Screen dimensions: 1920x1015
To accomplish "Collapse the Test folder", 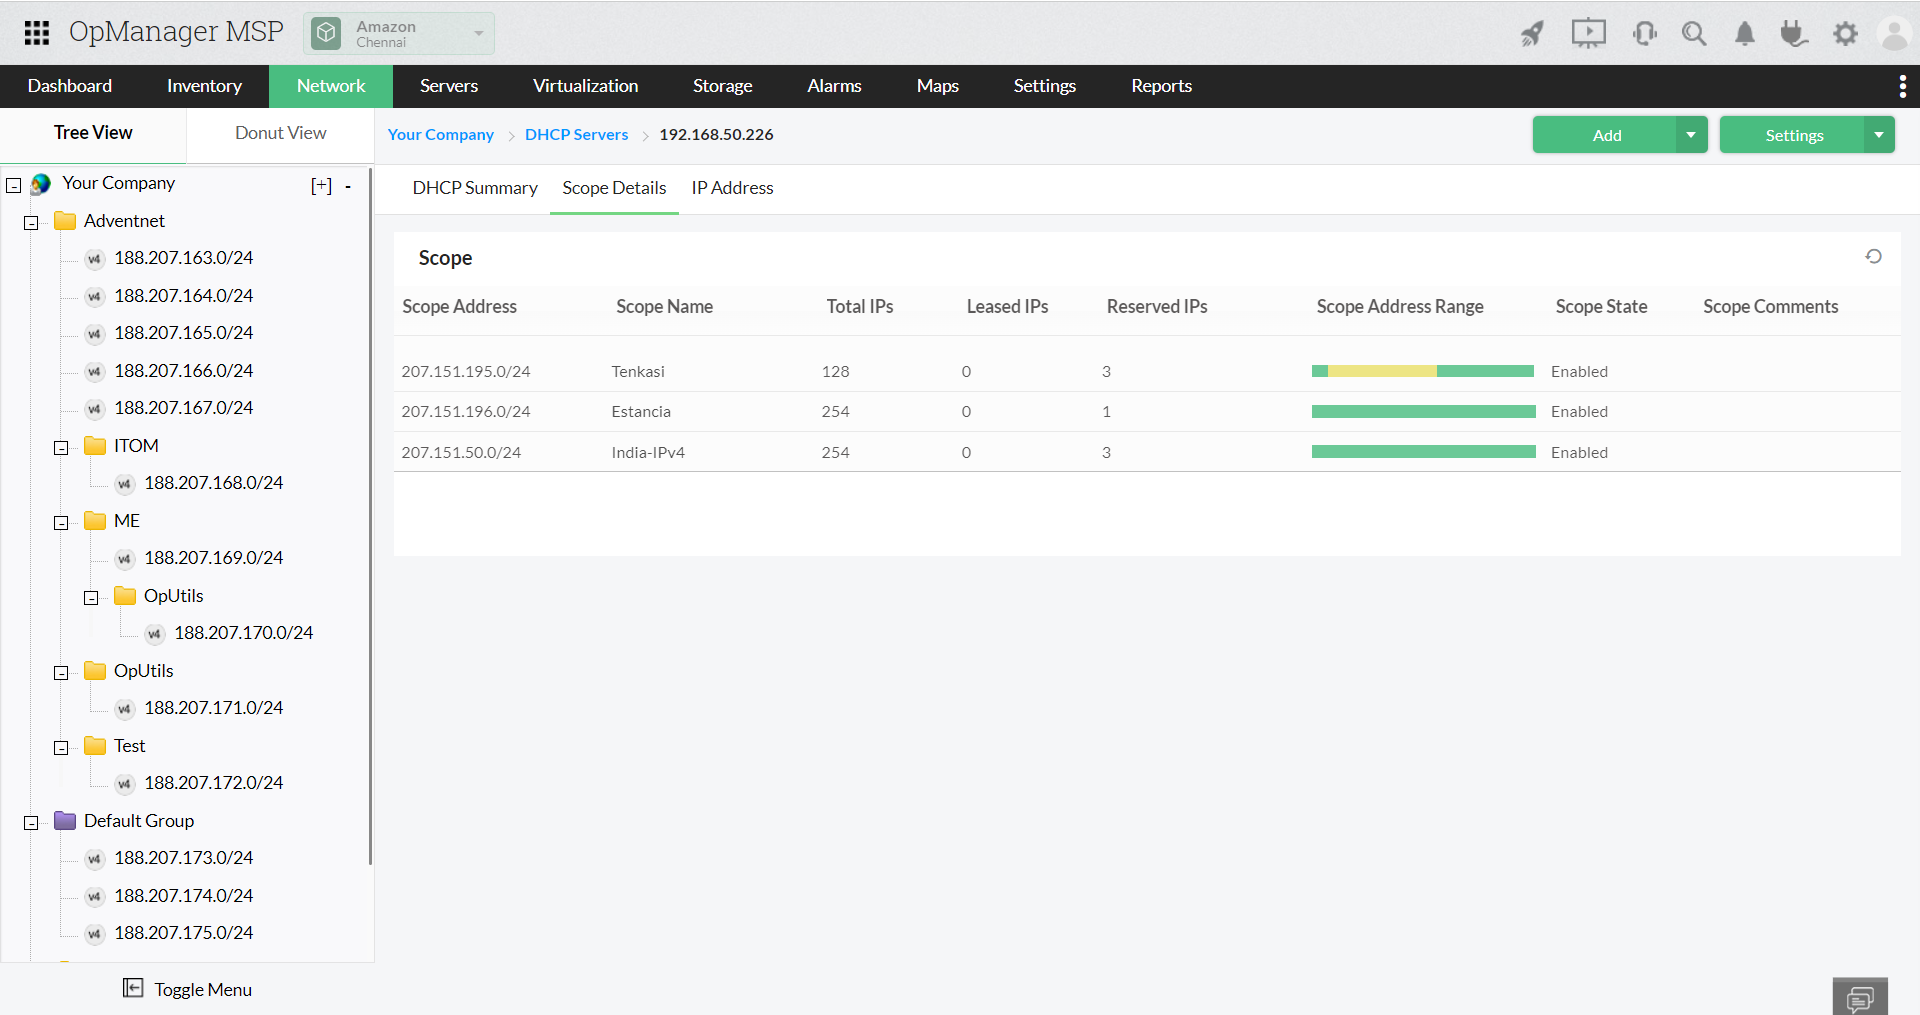I will [61, 748].
